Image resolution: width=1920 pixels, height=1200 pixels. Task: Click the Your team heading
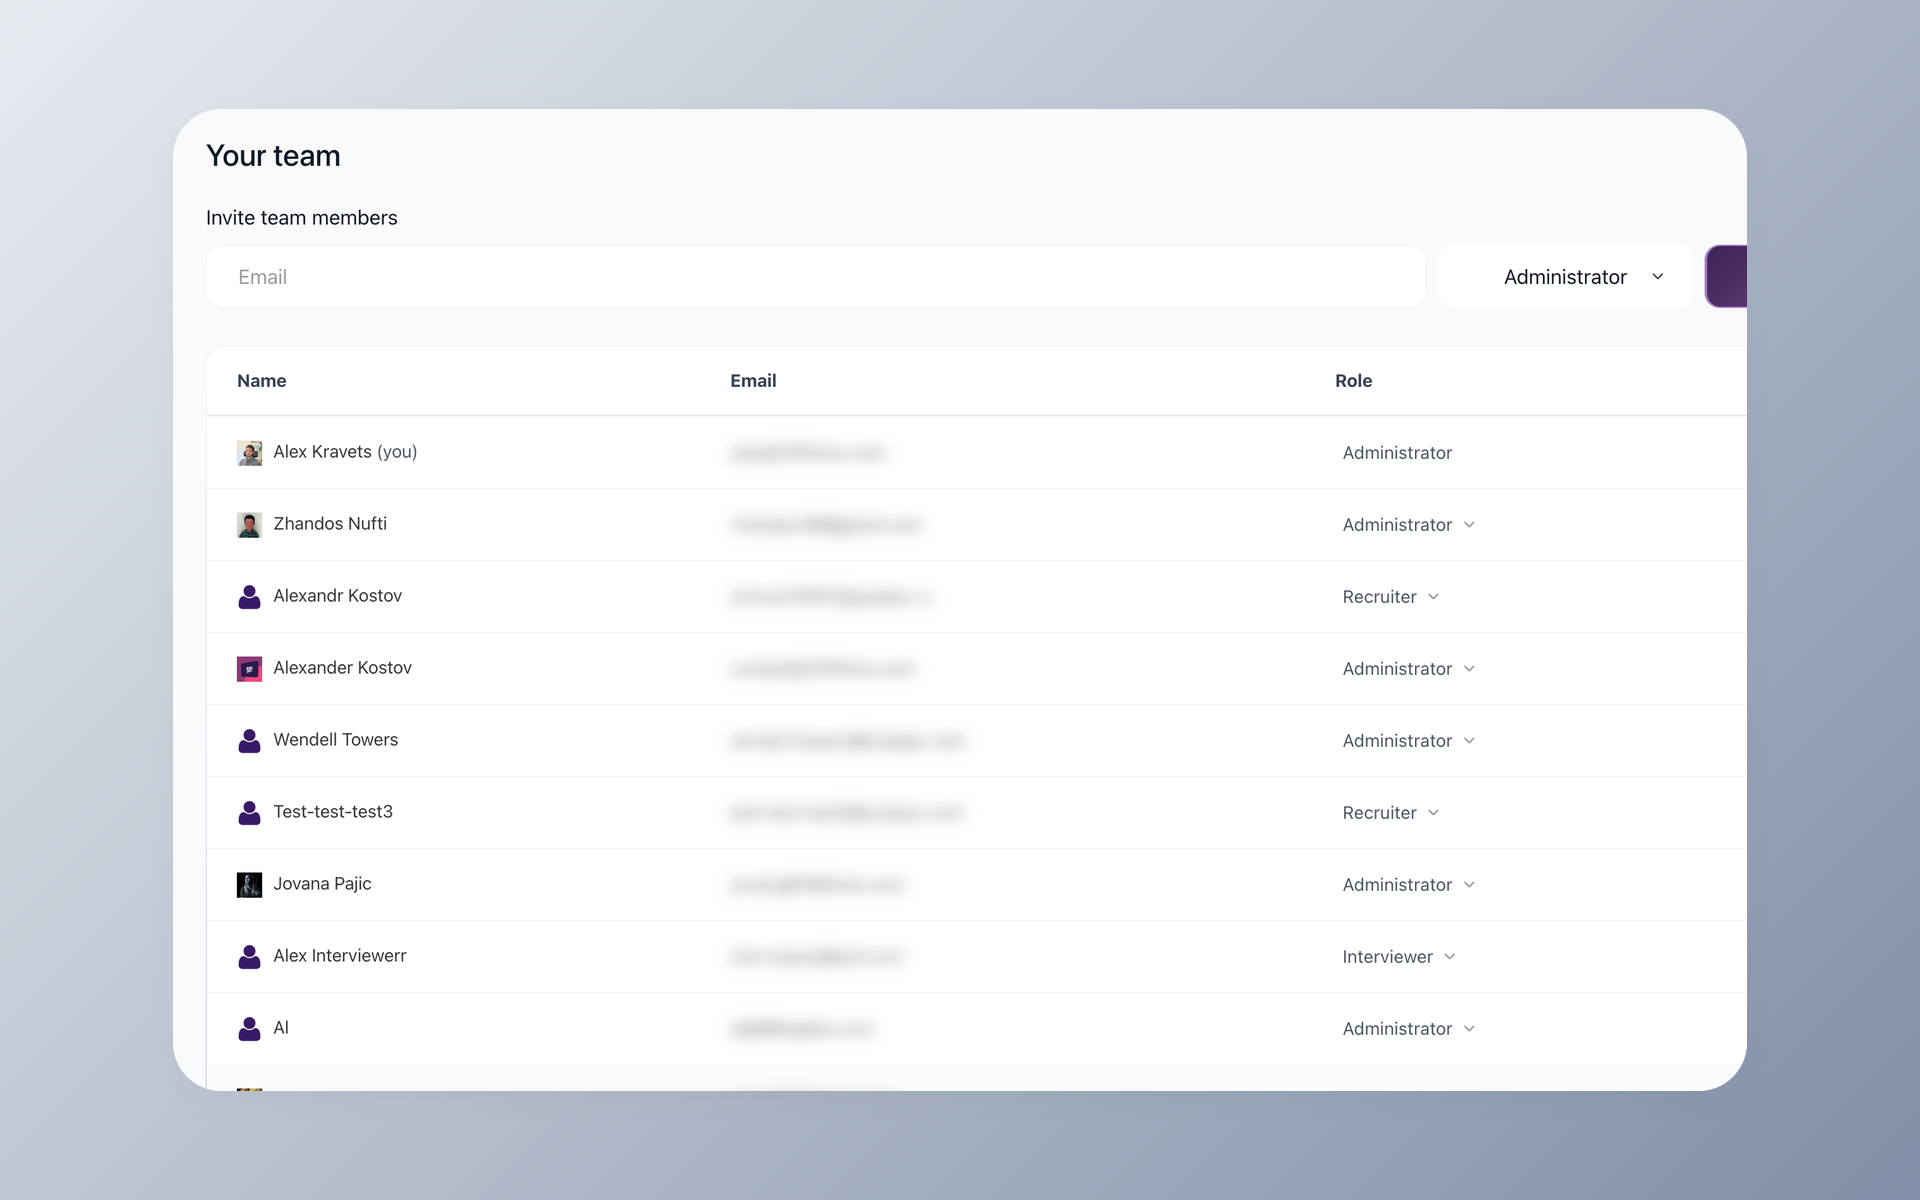(273, 156)
